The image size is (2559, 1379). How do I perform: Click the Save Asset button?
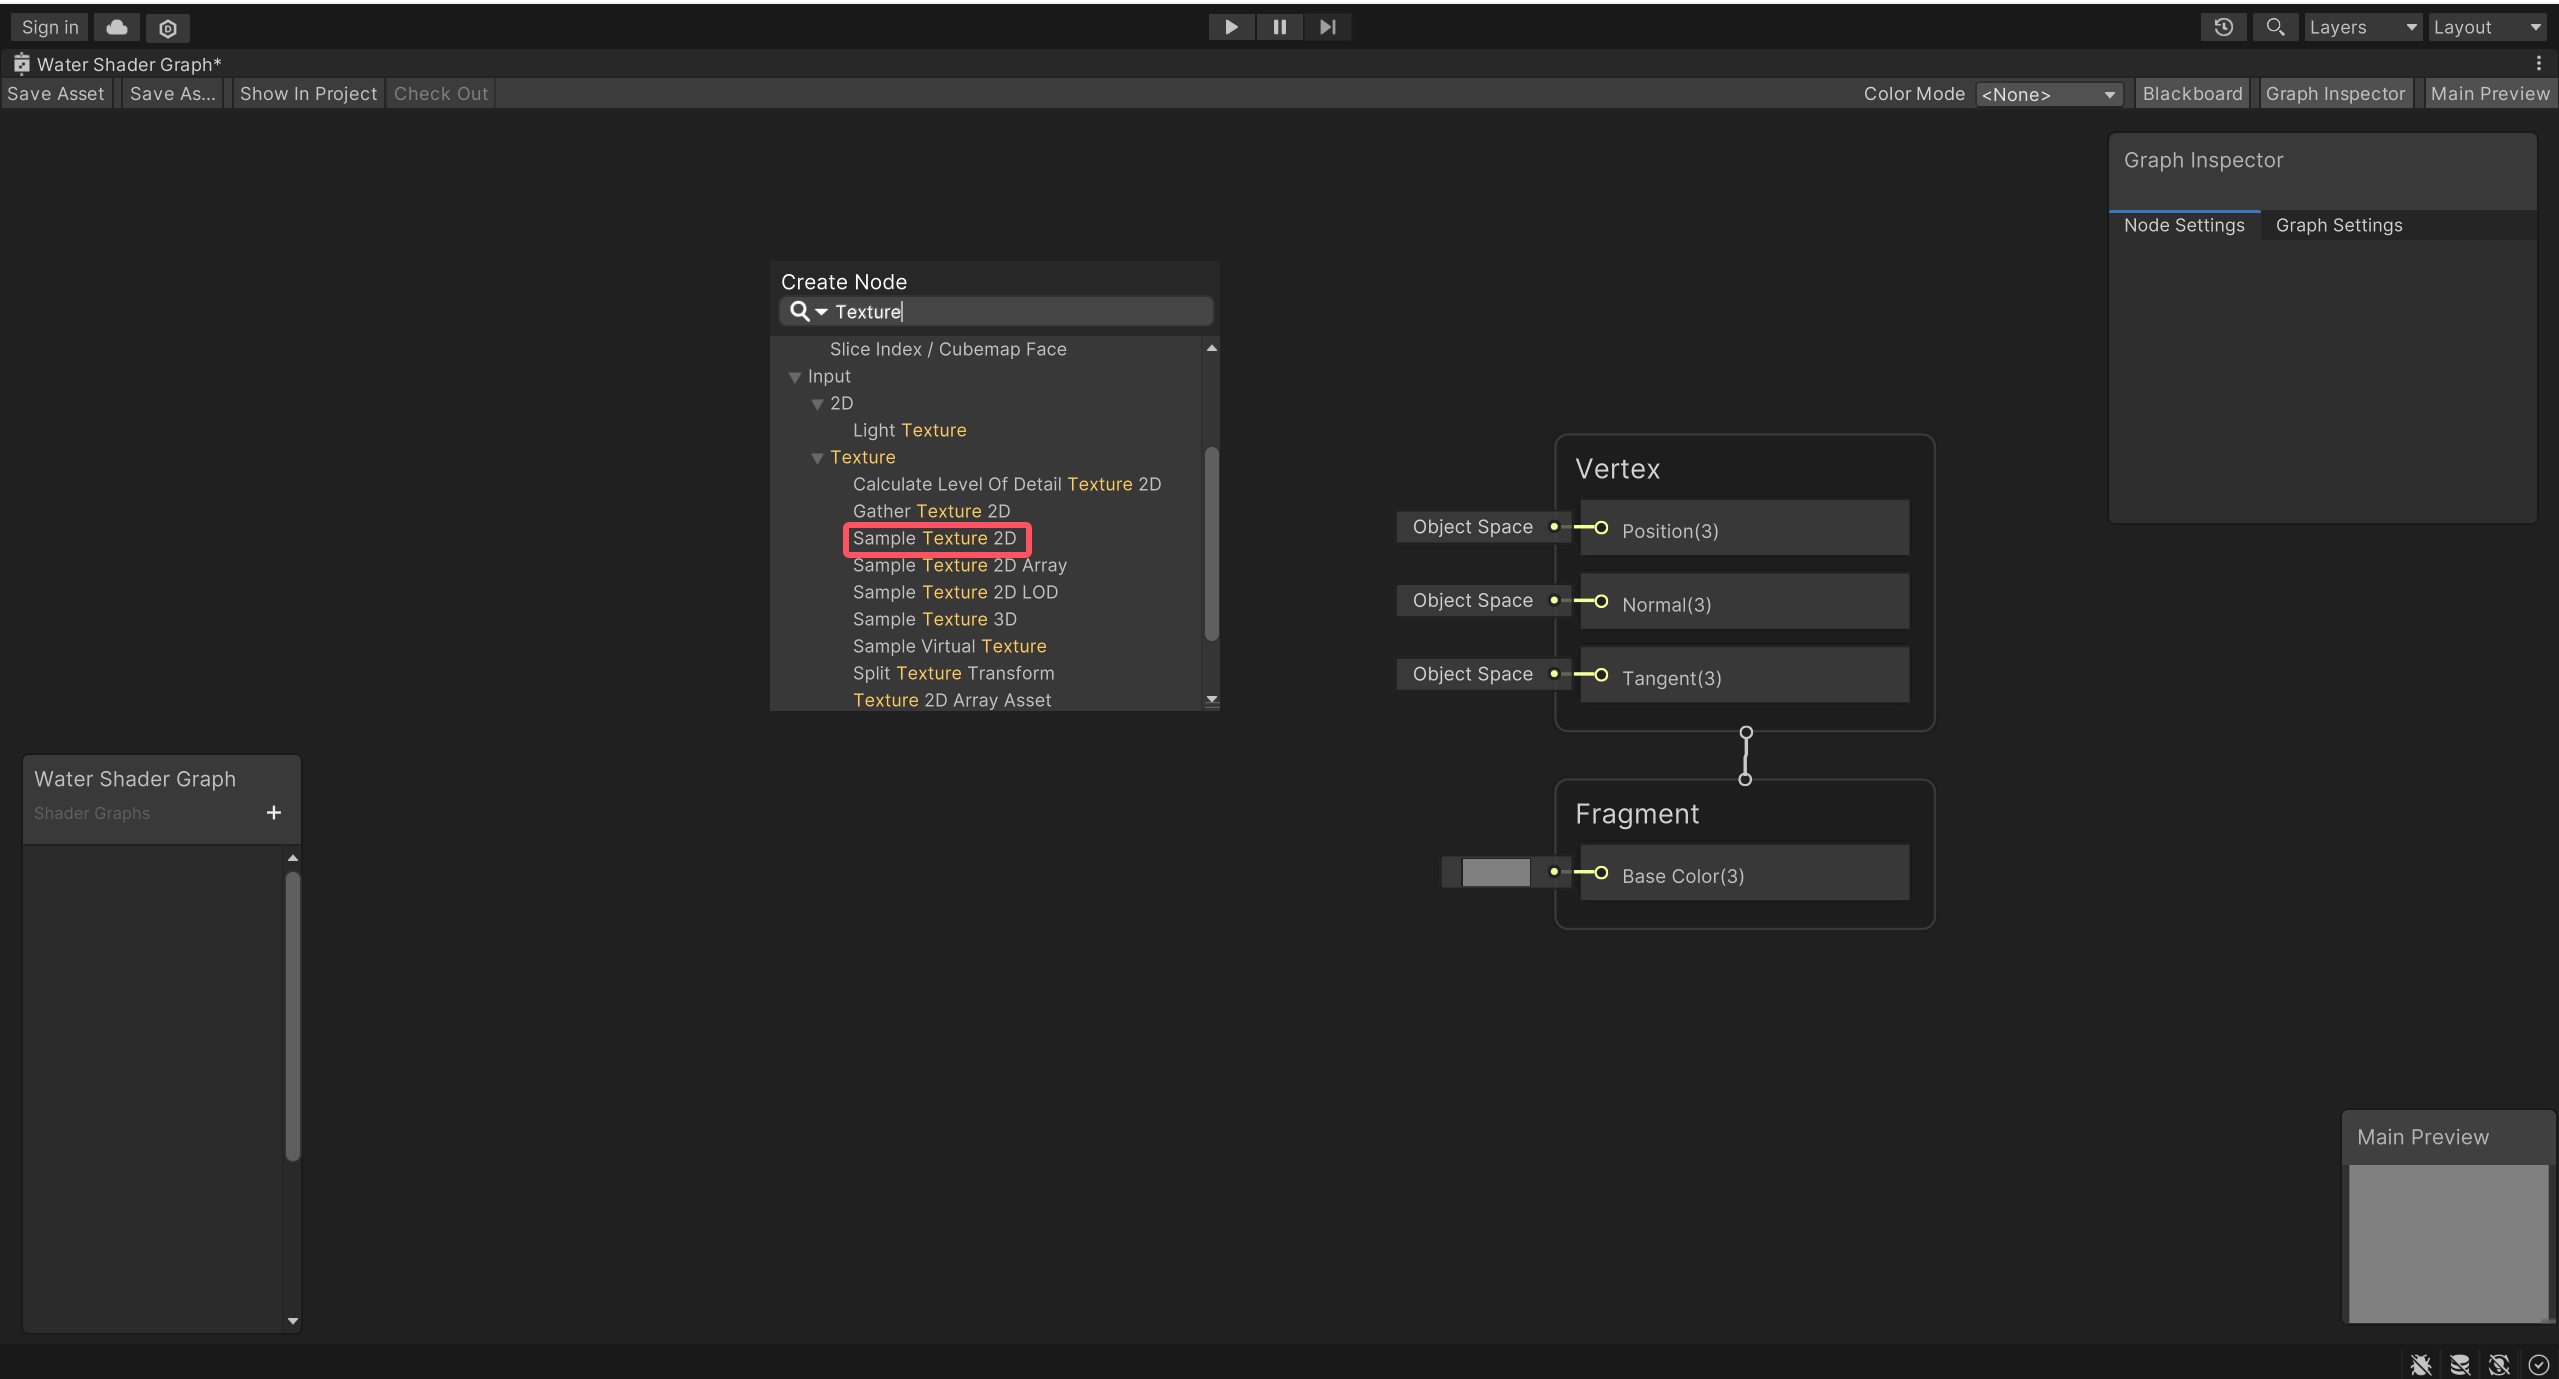(56, 93)
